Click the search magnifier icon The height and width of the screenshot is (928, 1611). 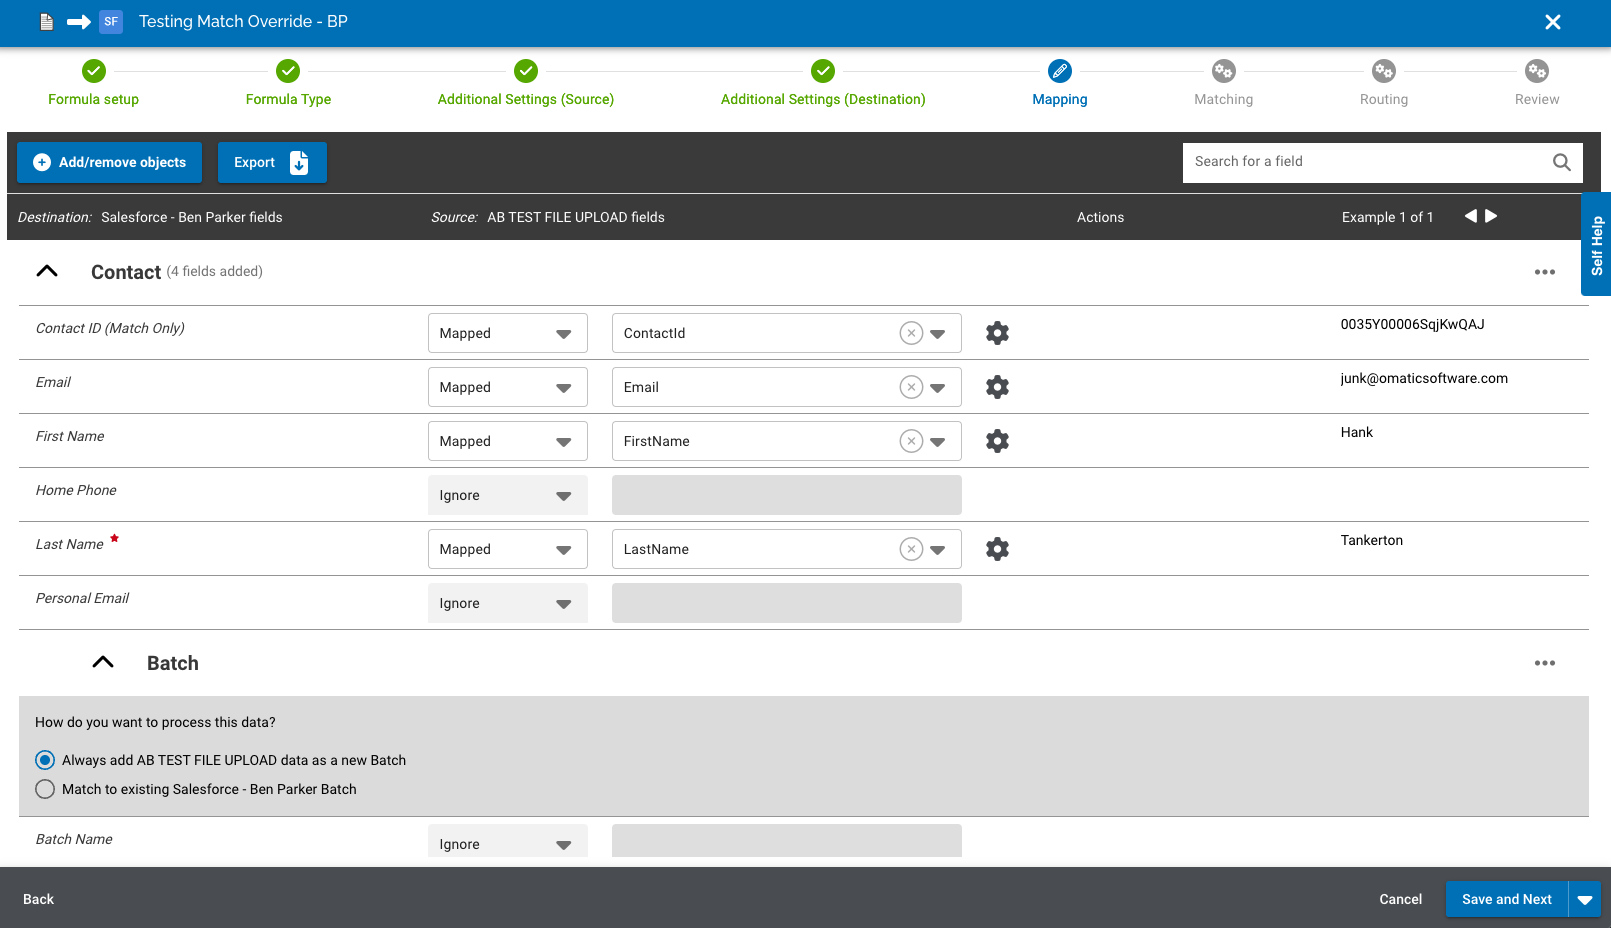point(1561,161)
